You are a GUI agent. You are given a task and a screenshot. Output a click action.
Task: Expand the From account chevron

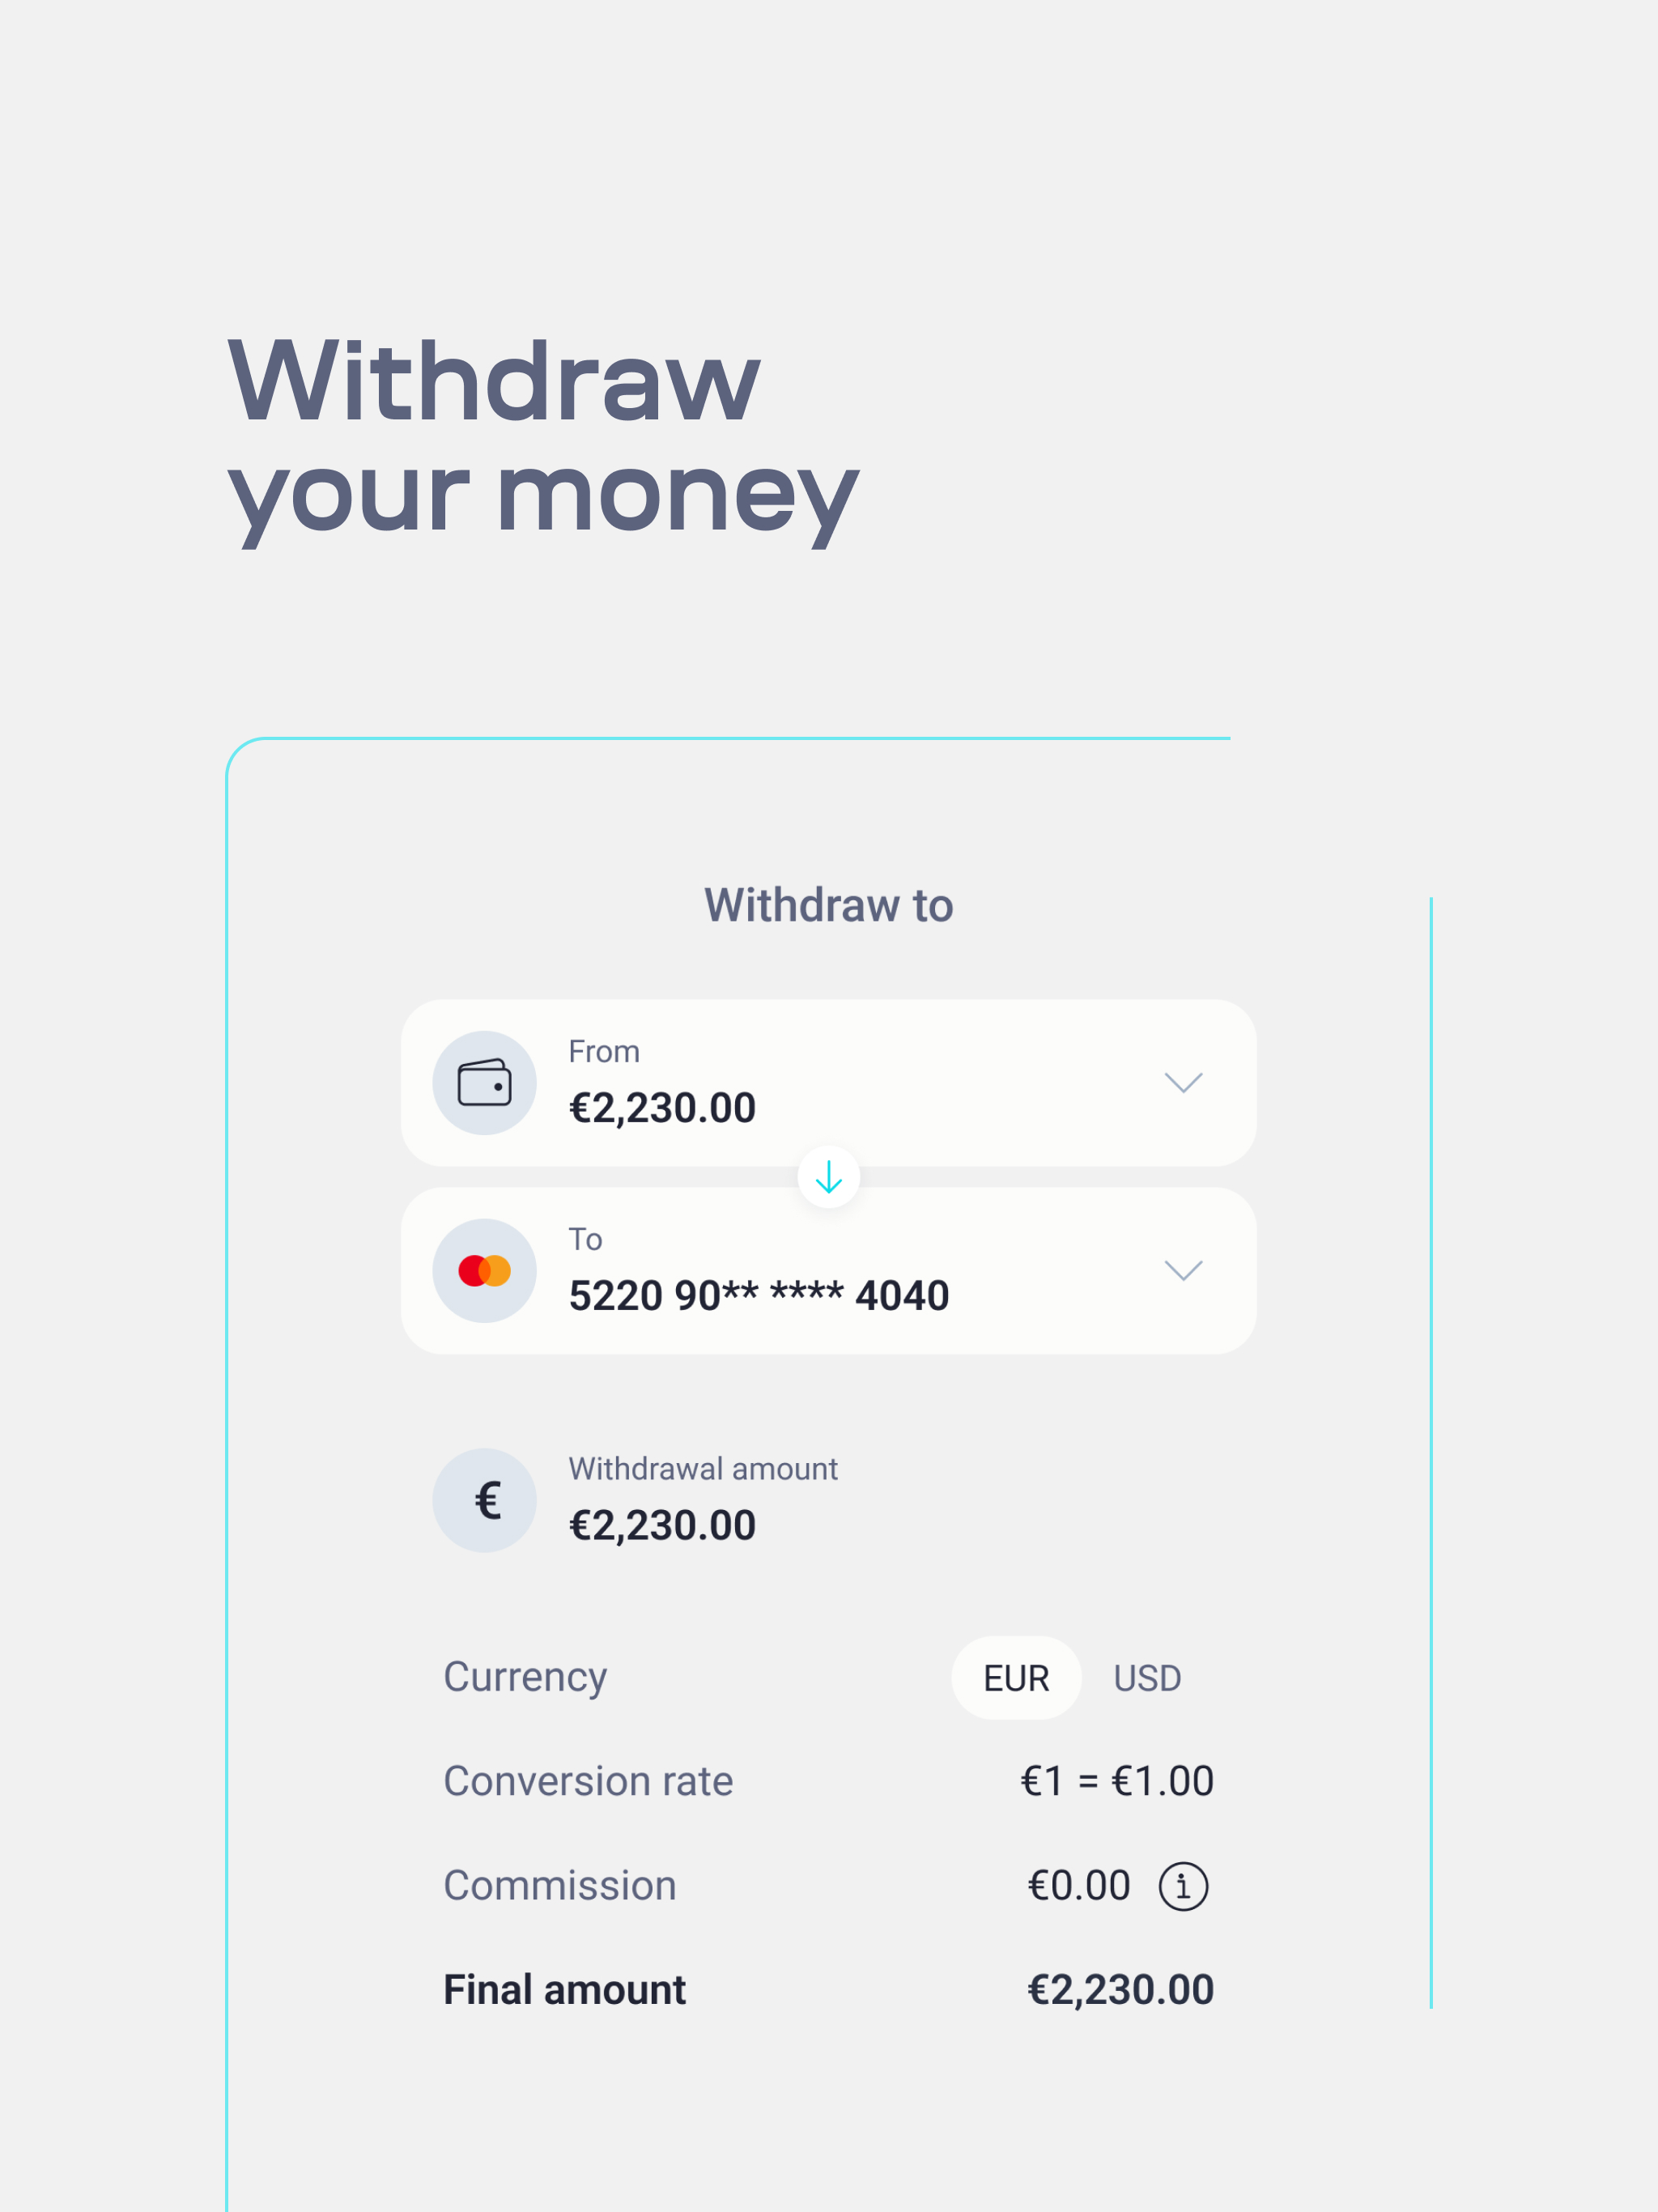pos(1183,1083)
